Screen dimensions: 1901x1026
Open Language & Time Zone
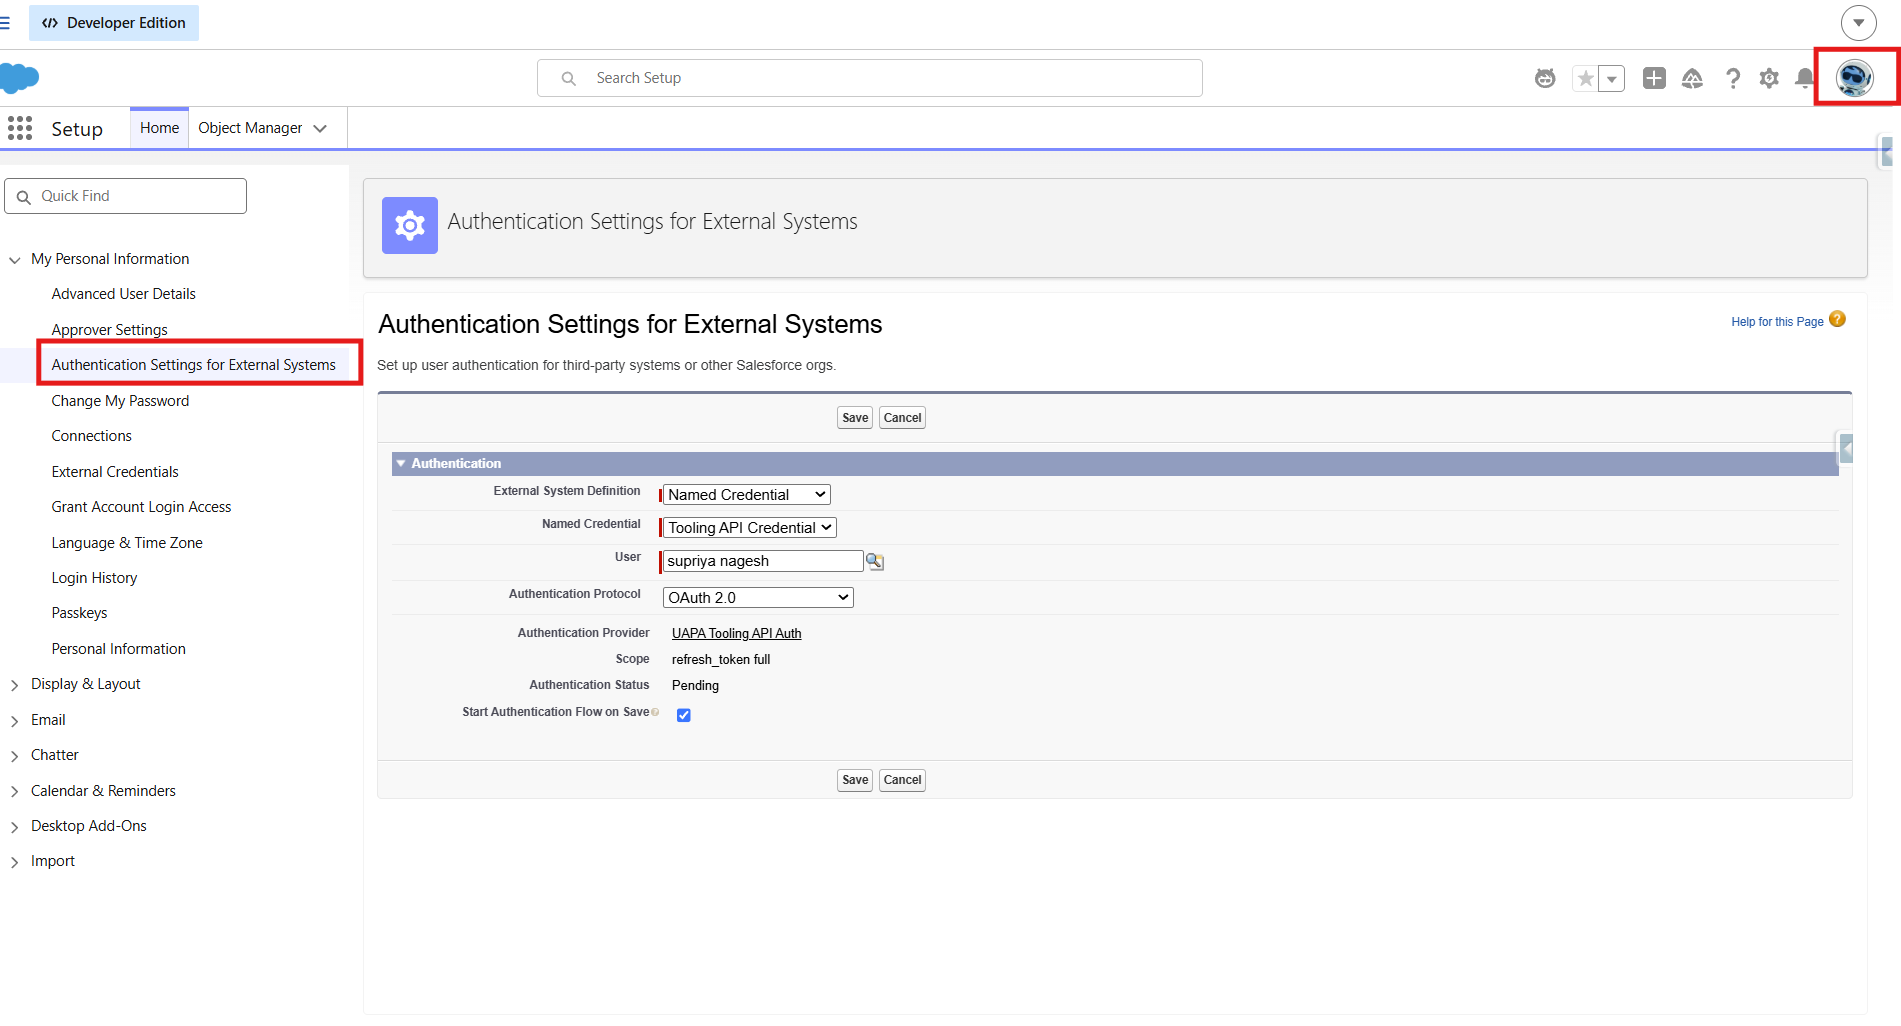(x=127, y=543)
